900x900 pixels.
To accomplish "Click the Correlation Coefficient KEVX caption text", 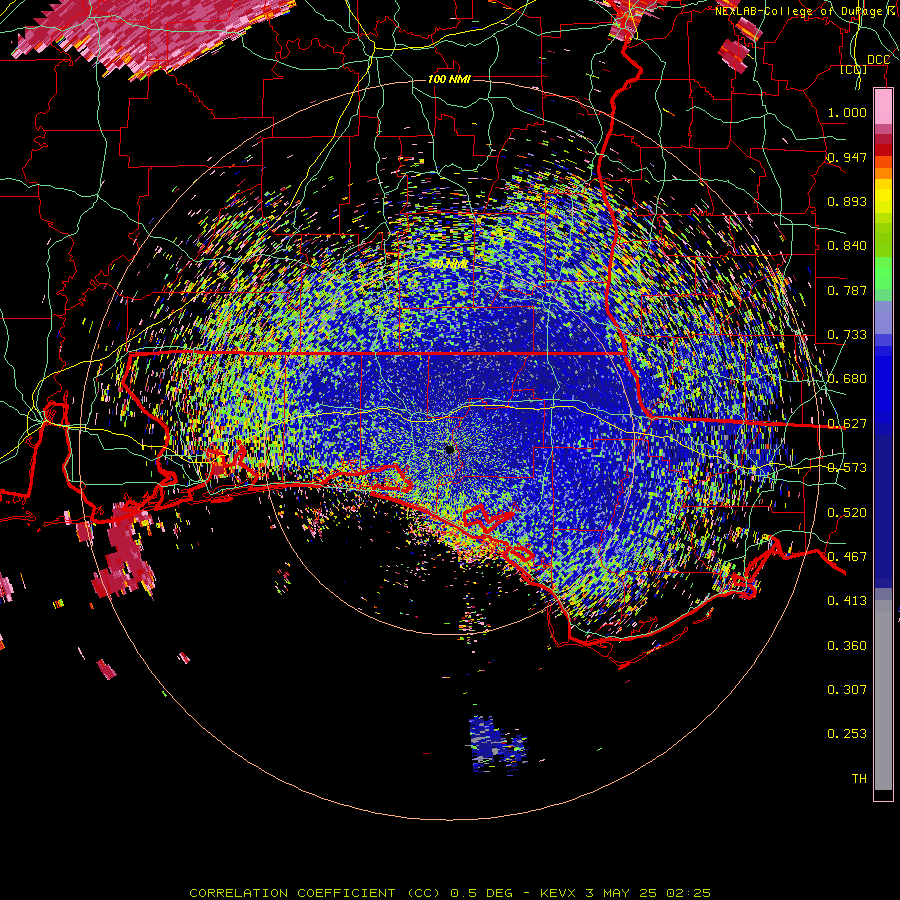I will [x=450, y=893].
